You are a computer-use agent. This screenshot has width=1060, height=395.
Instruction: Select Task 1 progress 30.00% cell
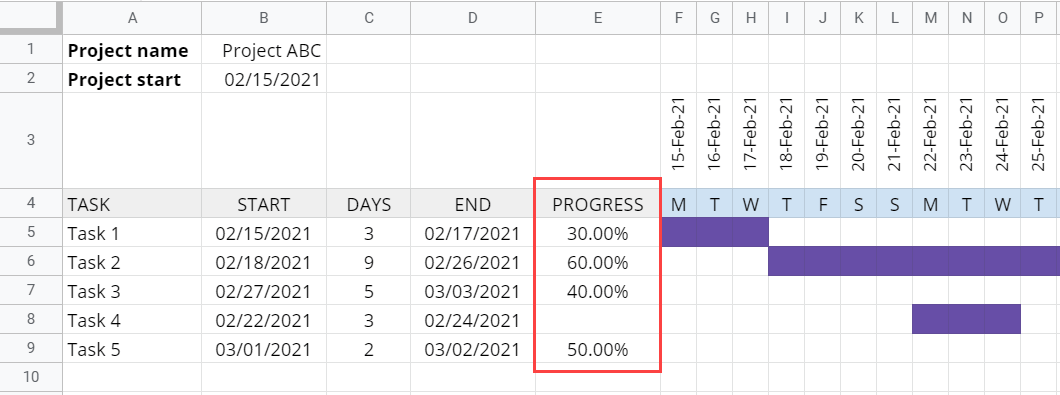tap(598, 233)
